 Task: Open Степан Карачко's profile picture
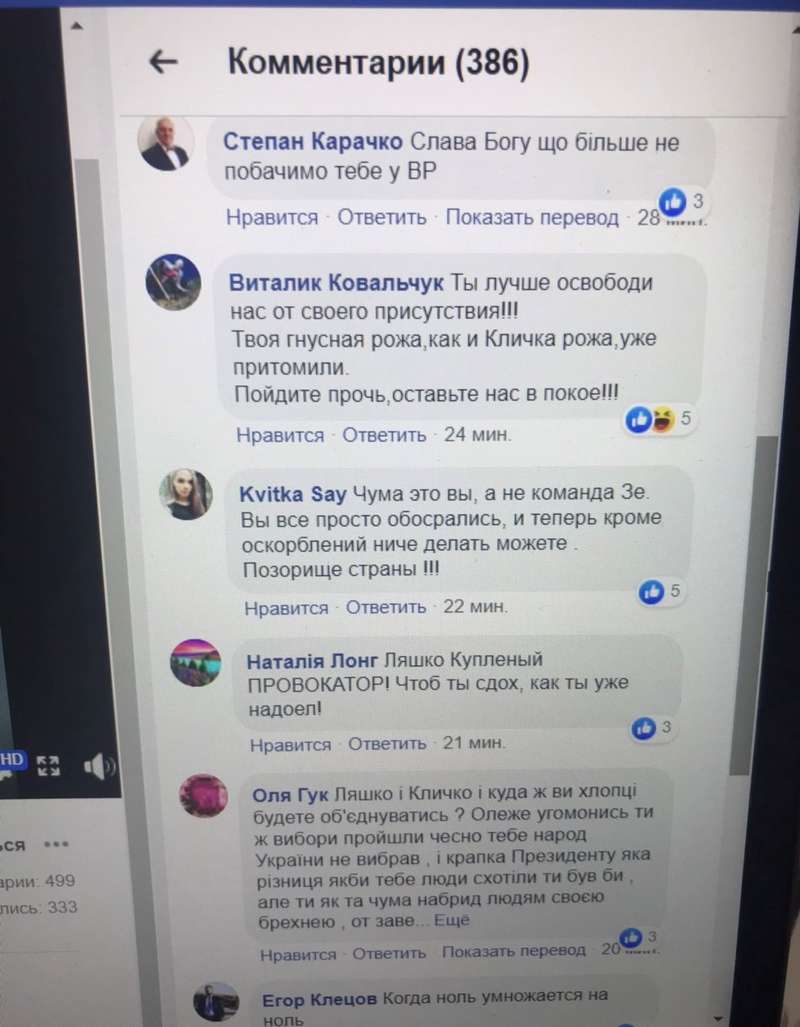[165, 143]
